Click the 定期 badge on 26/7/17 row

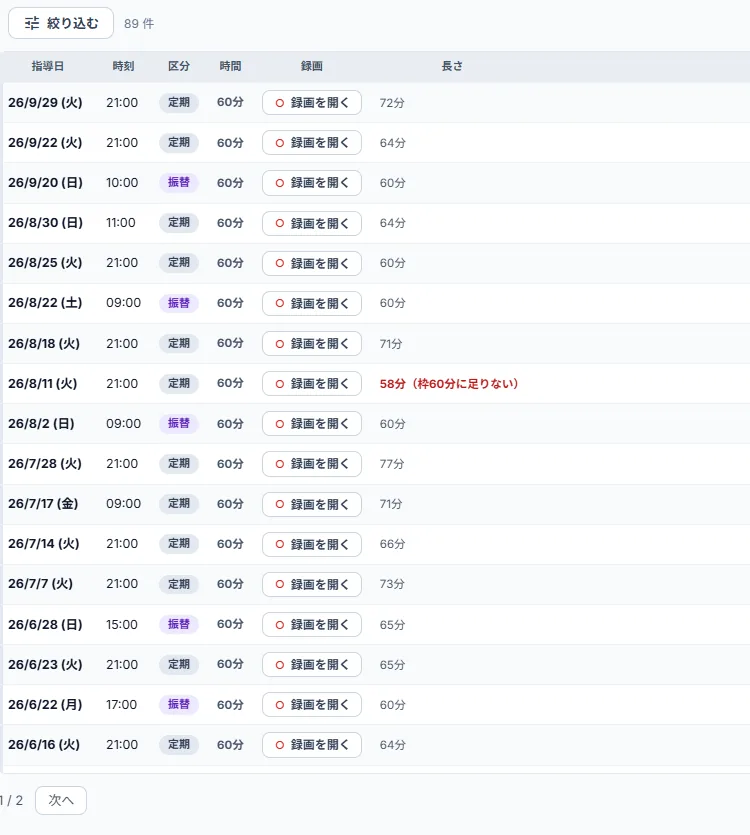(178, 503)
